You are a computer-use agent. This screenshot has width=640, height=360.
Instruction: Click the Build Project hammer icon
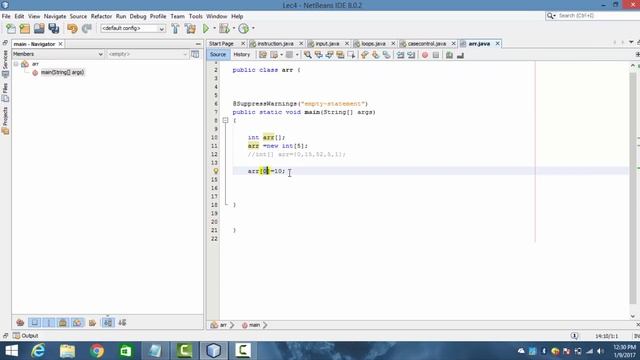click(176, 29)
